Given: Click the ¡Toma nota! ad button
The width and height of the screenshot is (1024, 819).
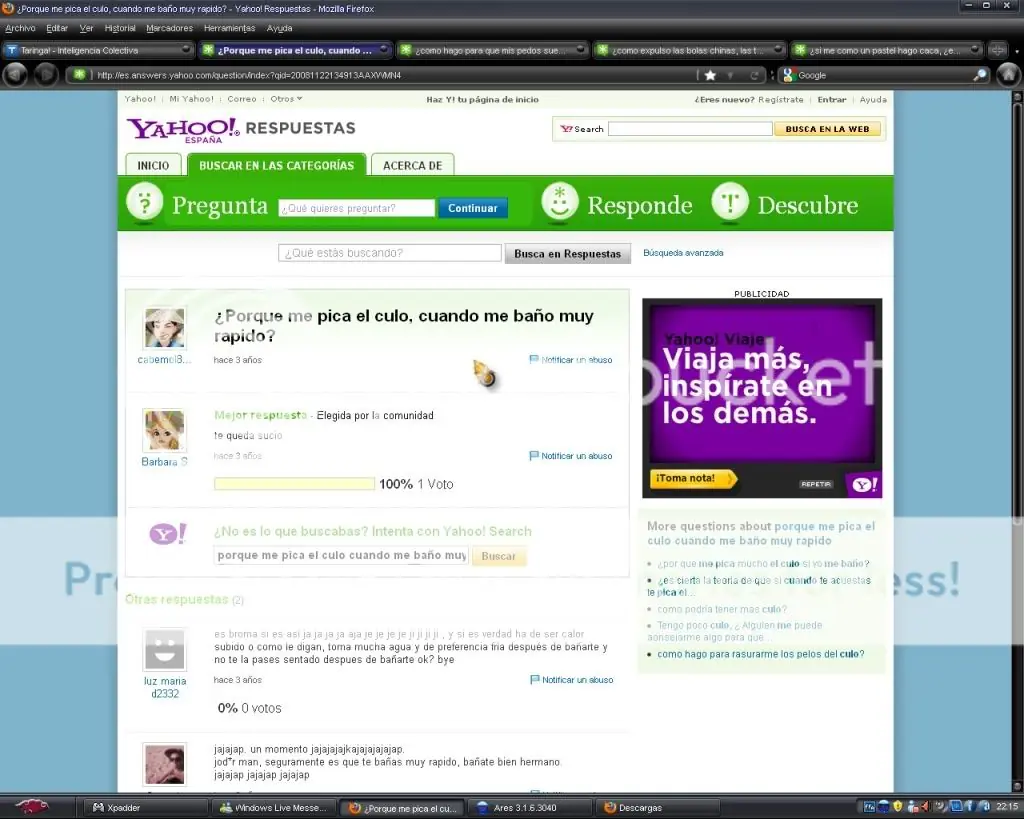Looking at the screenshot, I should click(693, 479).
